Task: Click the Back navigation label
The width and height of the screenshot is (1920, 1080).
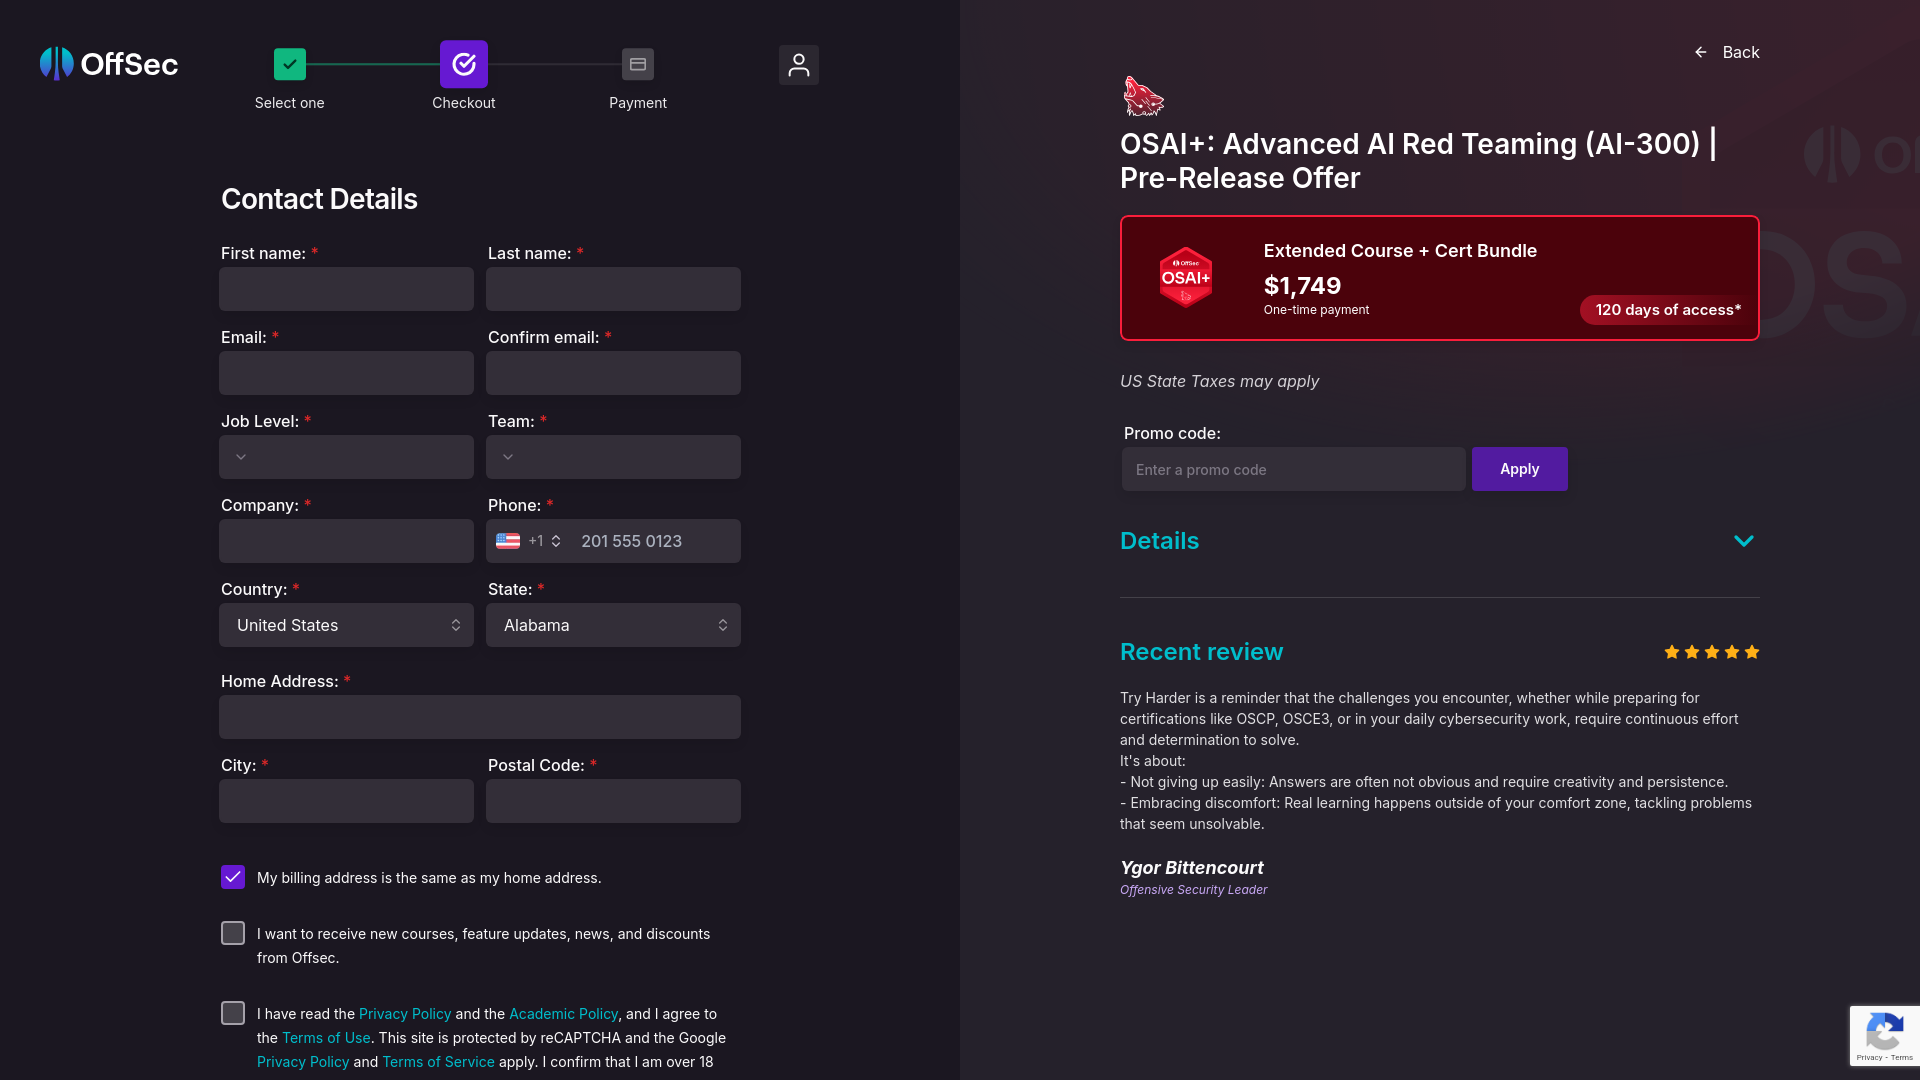Action: [x=1741, y=52]
